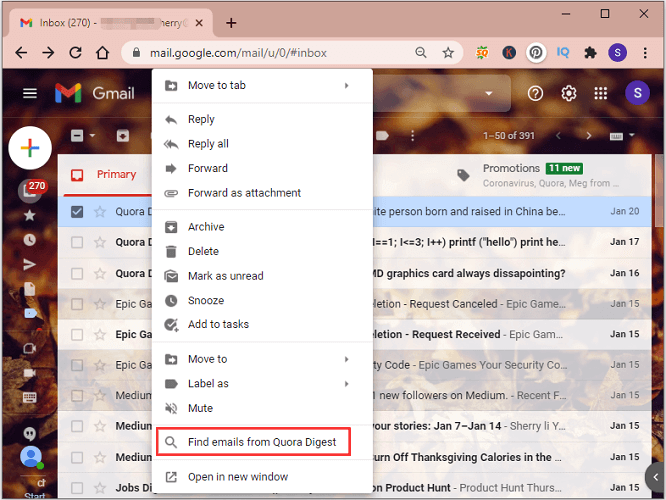Open Gmail settings gear

click(x=569, y=93)
